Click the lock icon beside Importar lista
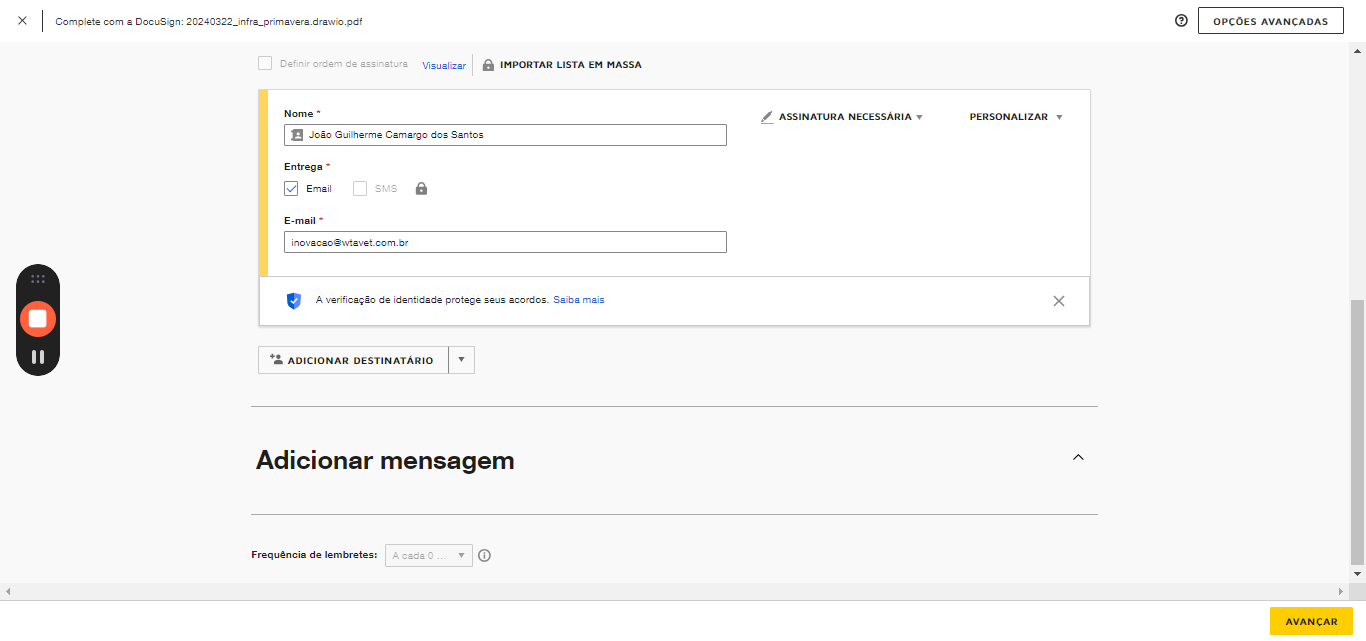1366x641 pixels. (x=488, y=65)
